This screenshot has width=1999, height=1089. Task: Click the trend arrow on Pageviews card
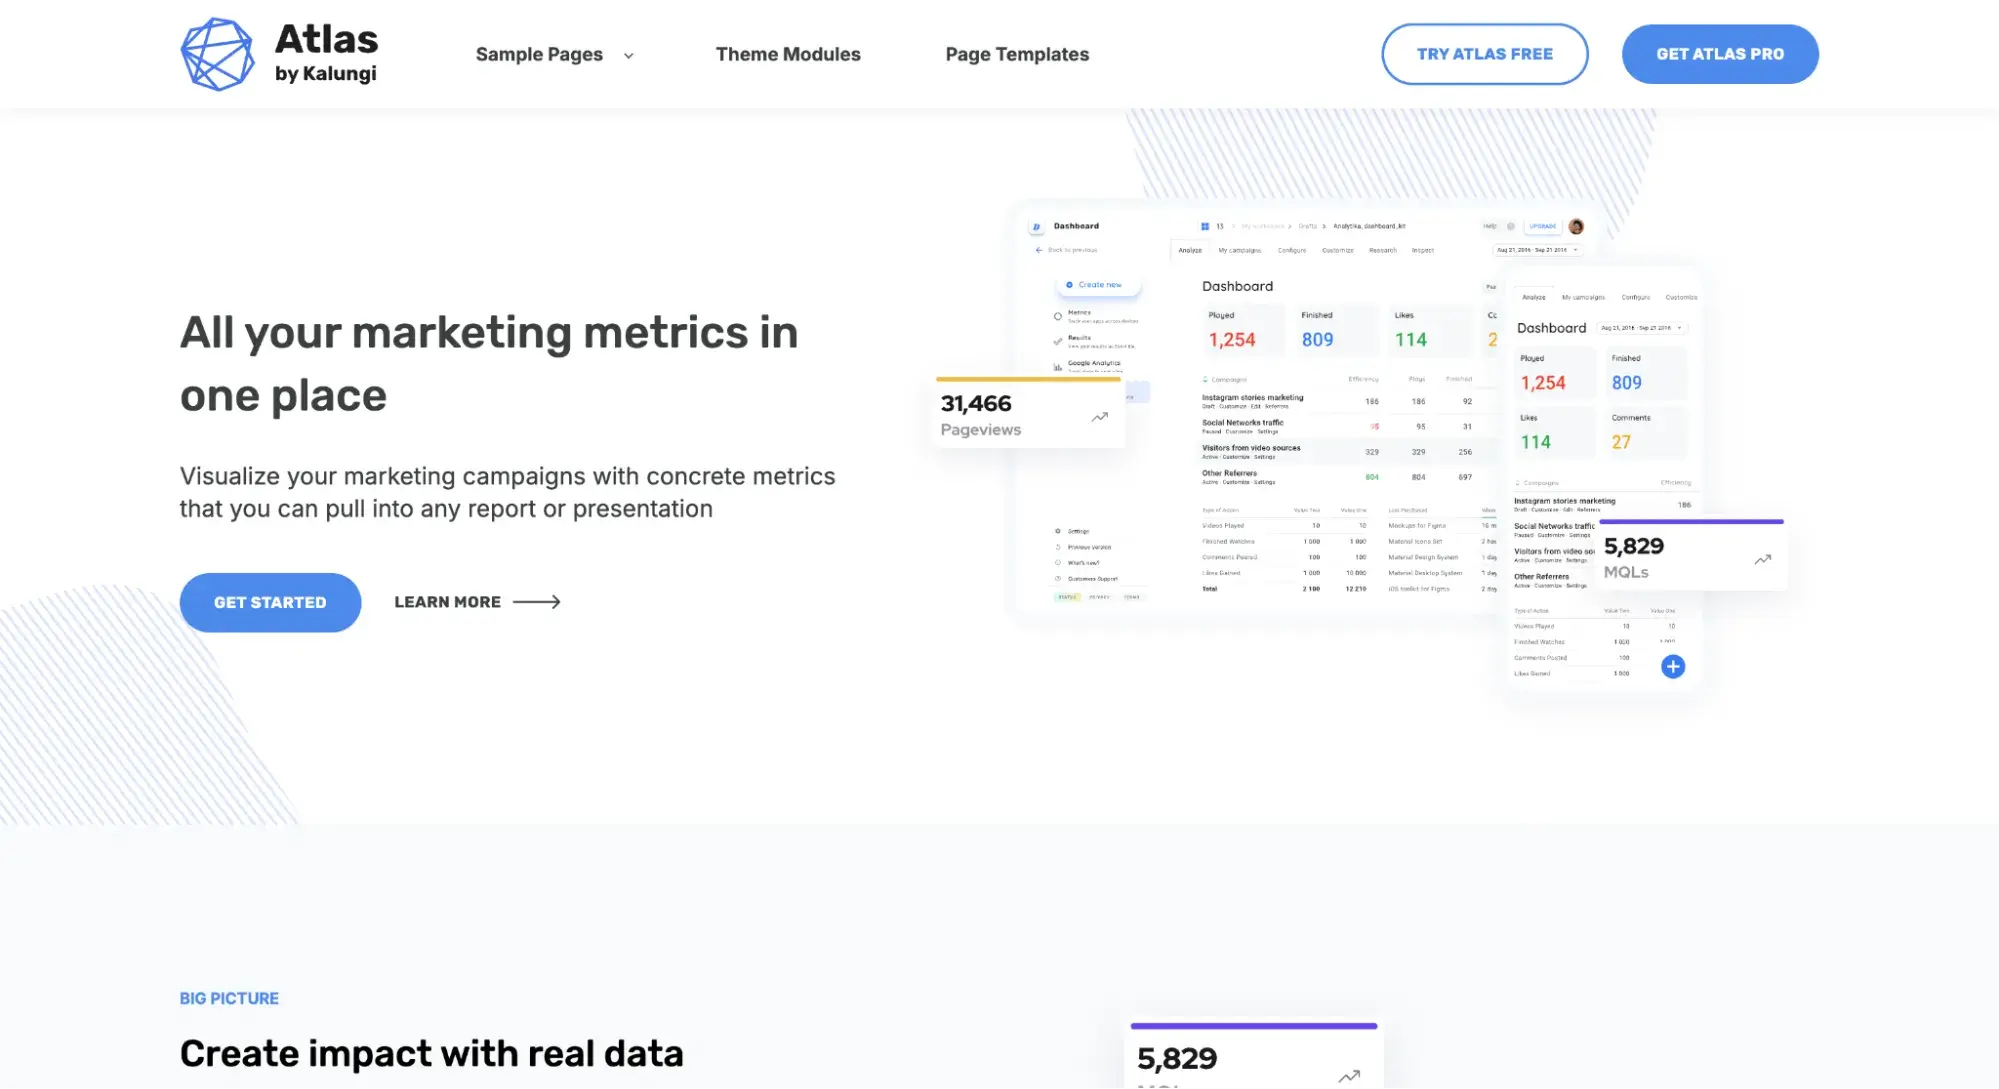pos(1099,417)
